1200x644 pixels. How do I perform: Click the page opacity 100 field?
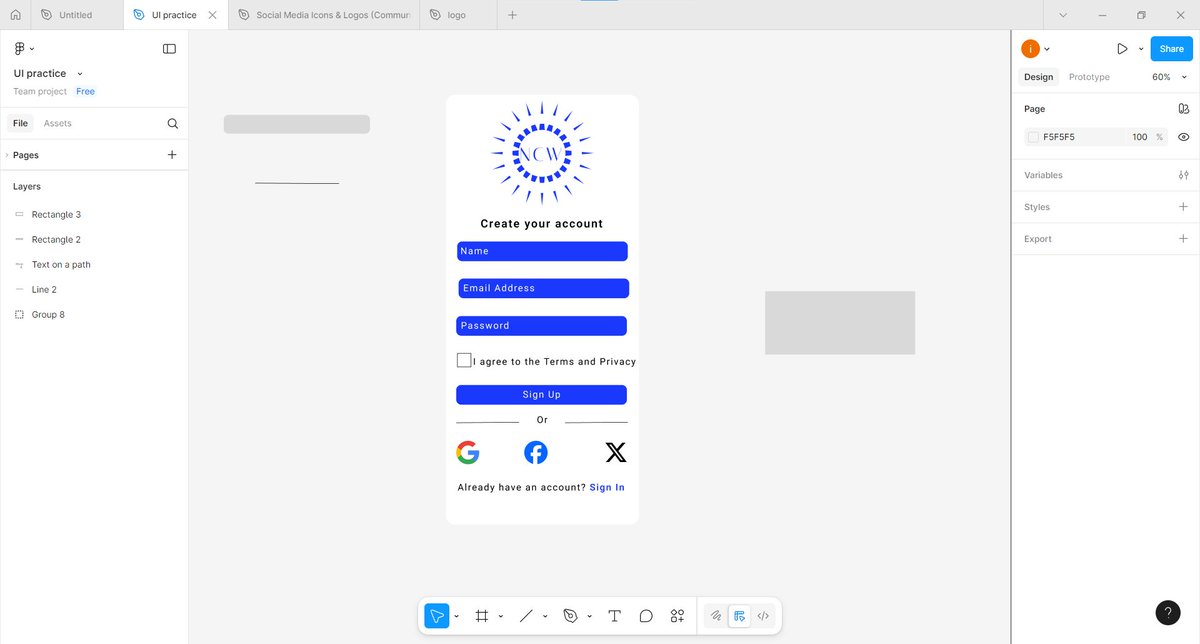coord(1140,137)
